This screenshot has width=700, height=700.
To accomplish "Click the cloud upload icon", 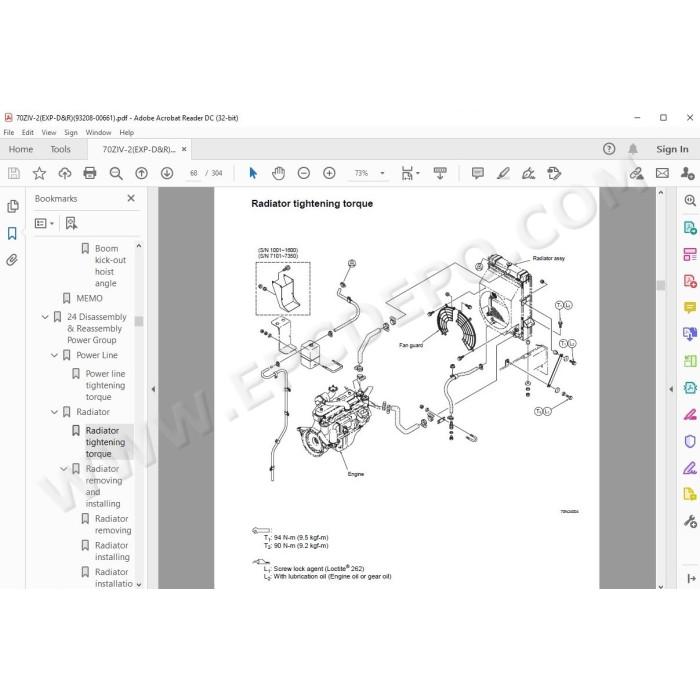I will point(65,173).
